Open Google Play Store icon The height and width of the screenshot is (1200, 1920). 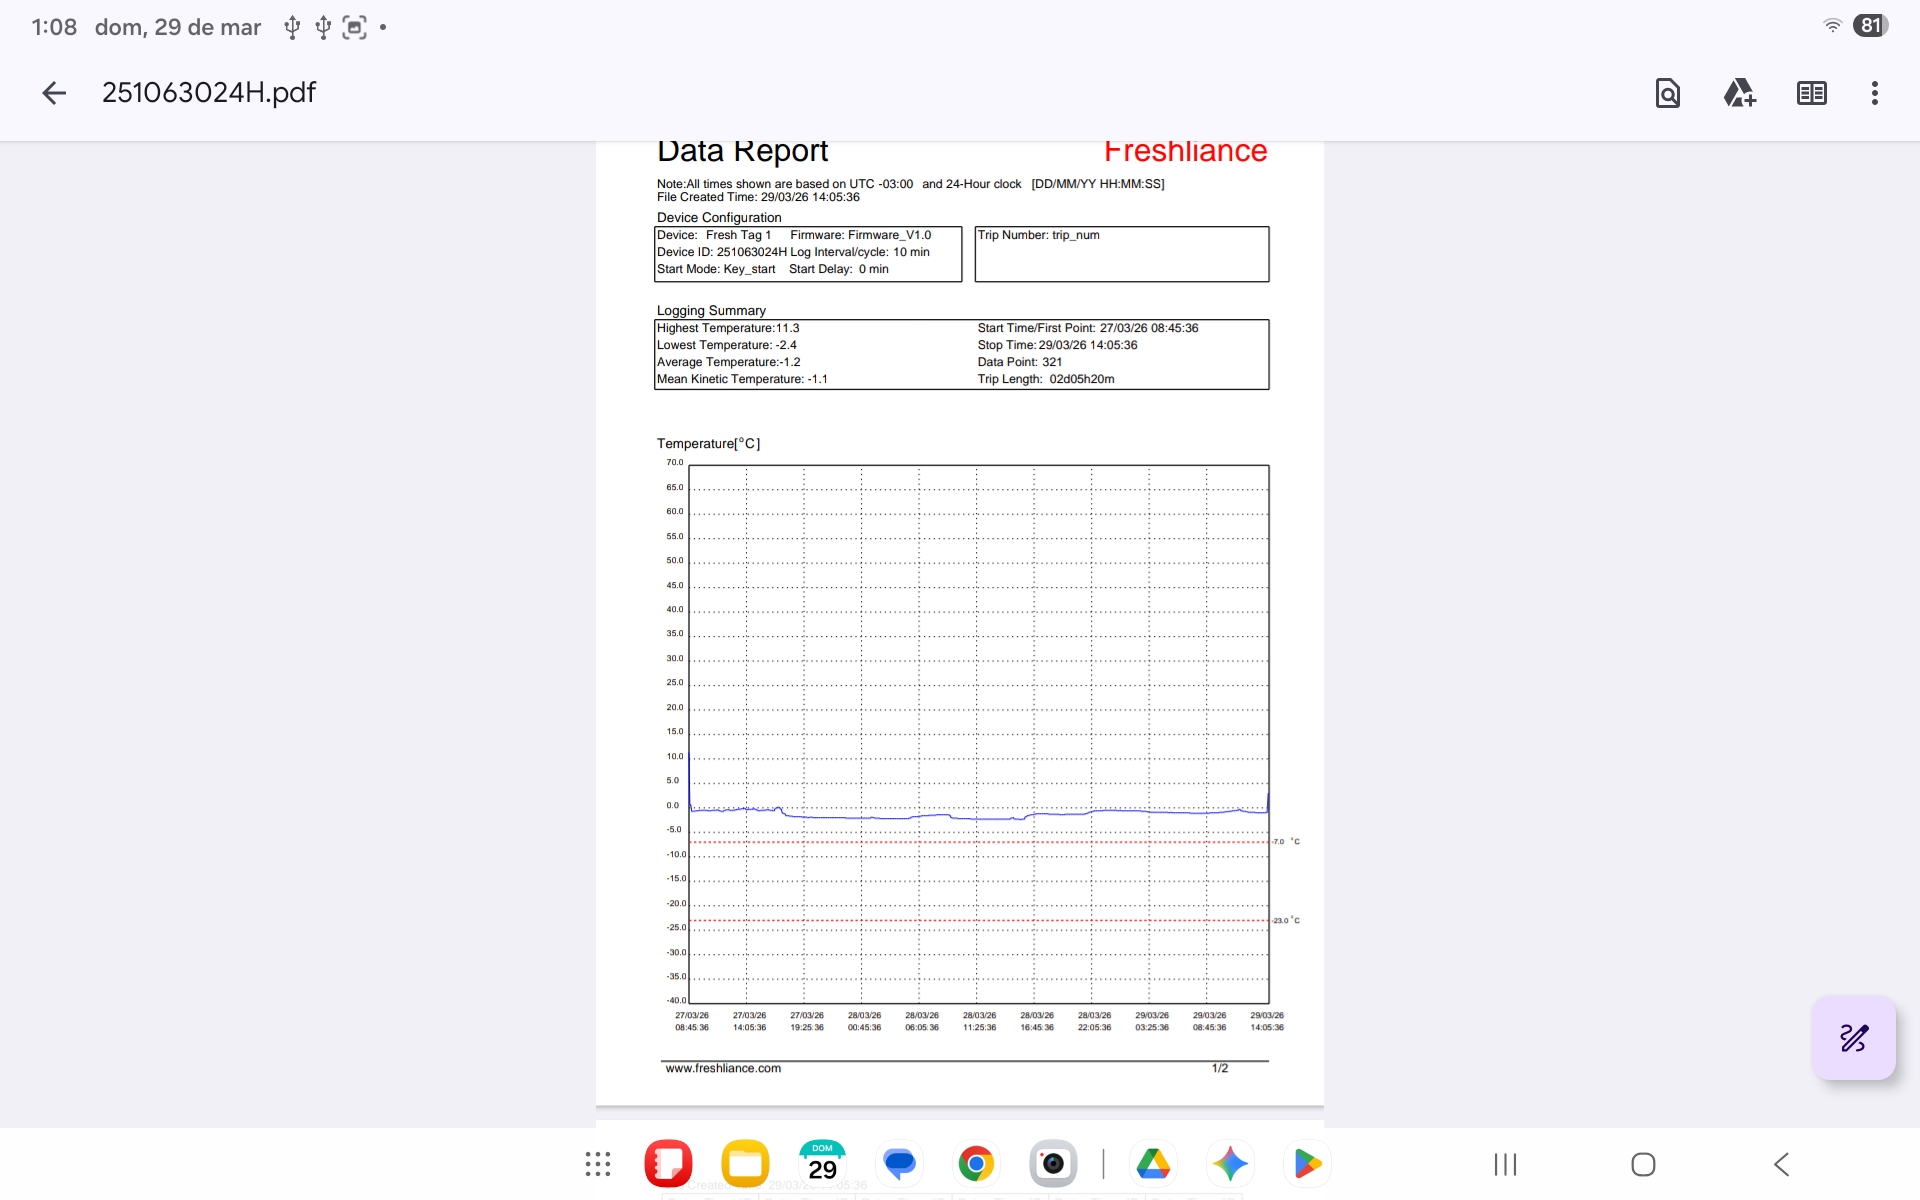tap(1307, 1164)
